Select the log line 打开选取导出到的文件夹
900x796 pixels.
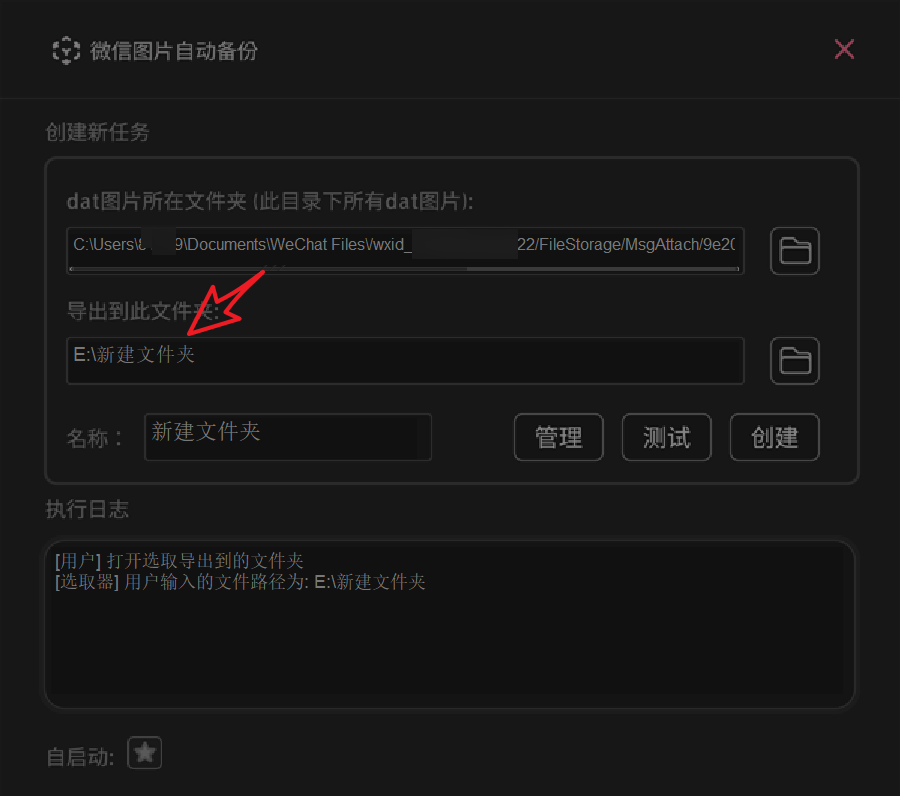[x=179, y=560]
